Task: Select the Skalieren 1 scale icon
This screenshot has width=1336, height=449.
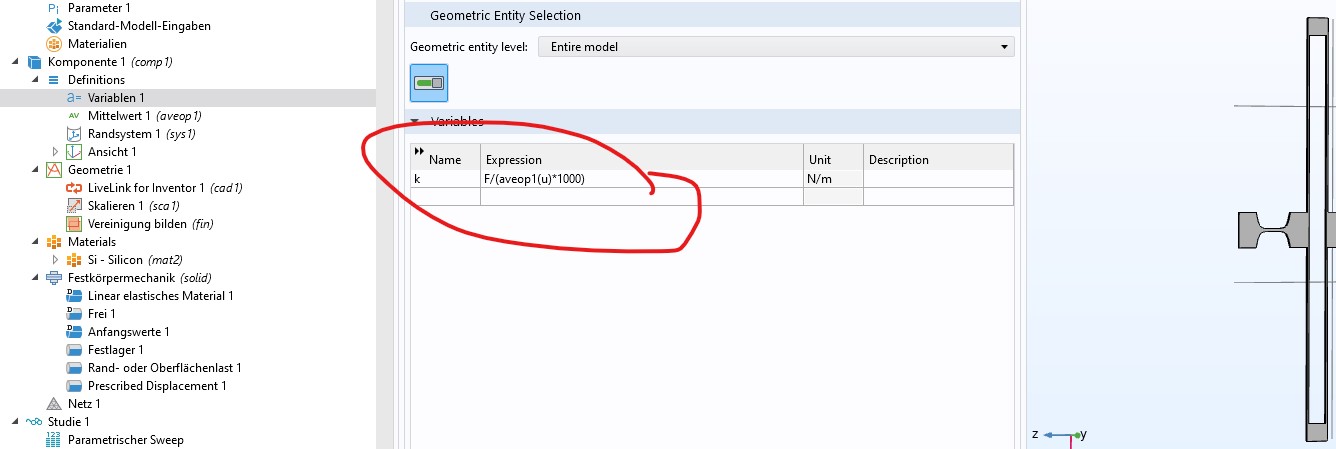Action: 73,206
